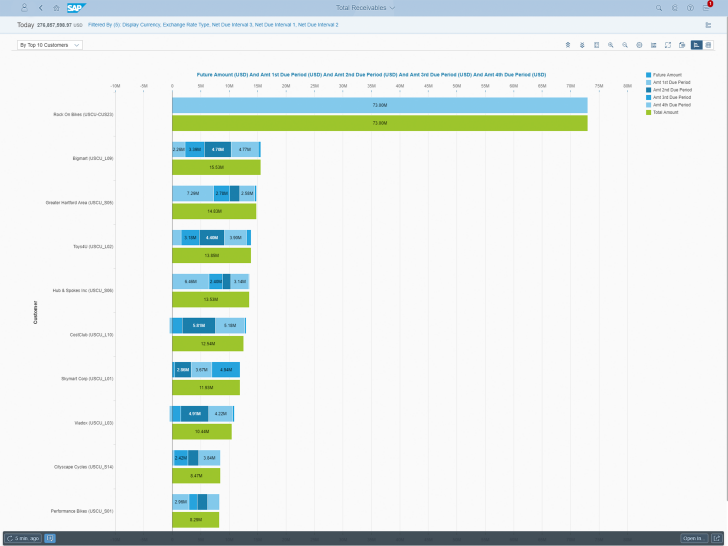This screenshot has width=728, height=546.
Task: Open chart settings gear icon
Action: (x=639, y=45)
